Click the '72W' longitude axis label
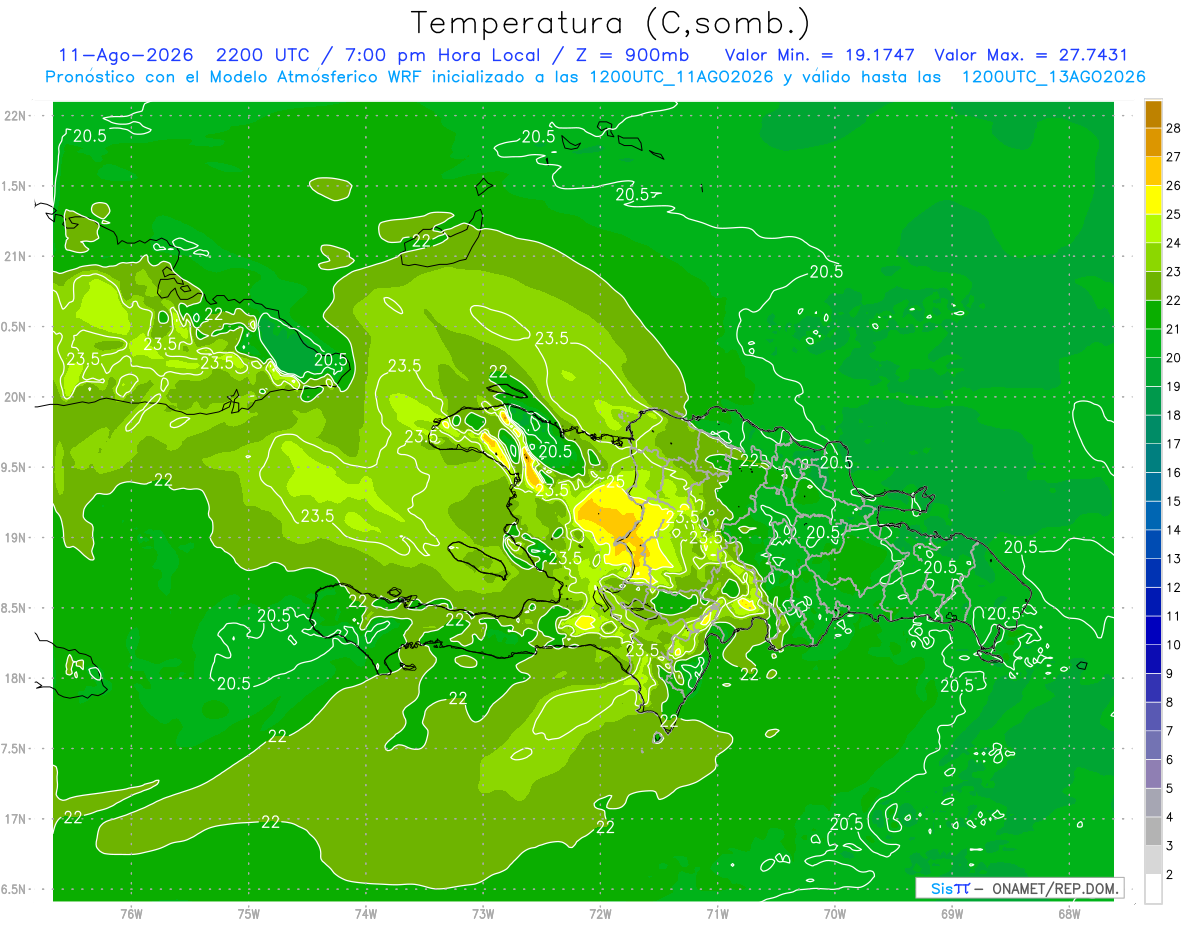The image size is (1200, 927). click(x=600, y=914)
